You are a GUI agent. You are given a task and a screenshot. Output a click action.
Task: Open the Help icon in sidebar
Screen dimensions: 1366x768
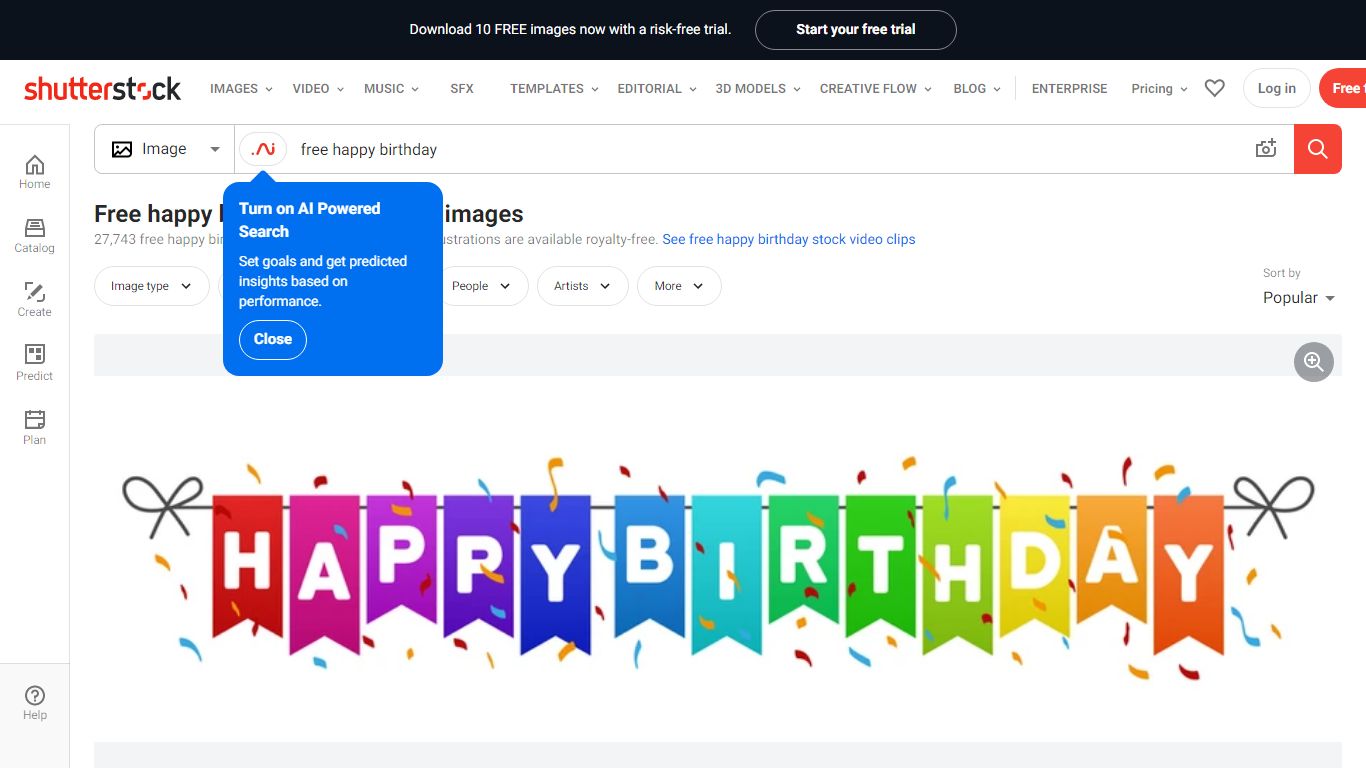[34, 703]
